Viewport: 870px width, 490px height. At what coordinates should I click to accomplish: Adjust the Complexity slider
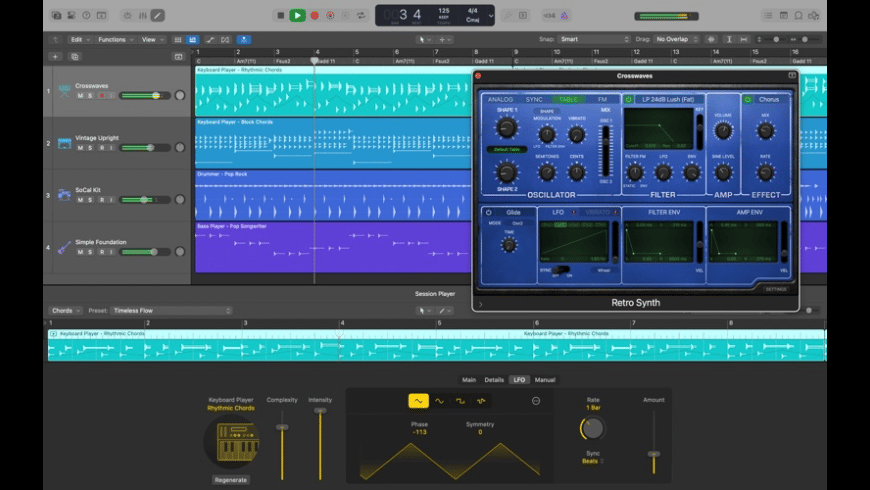[282, 427]
